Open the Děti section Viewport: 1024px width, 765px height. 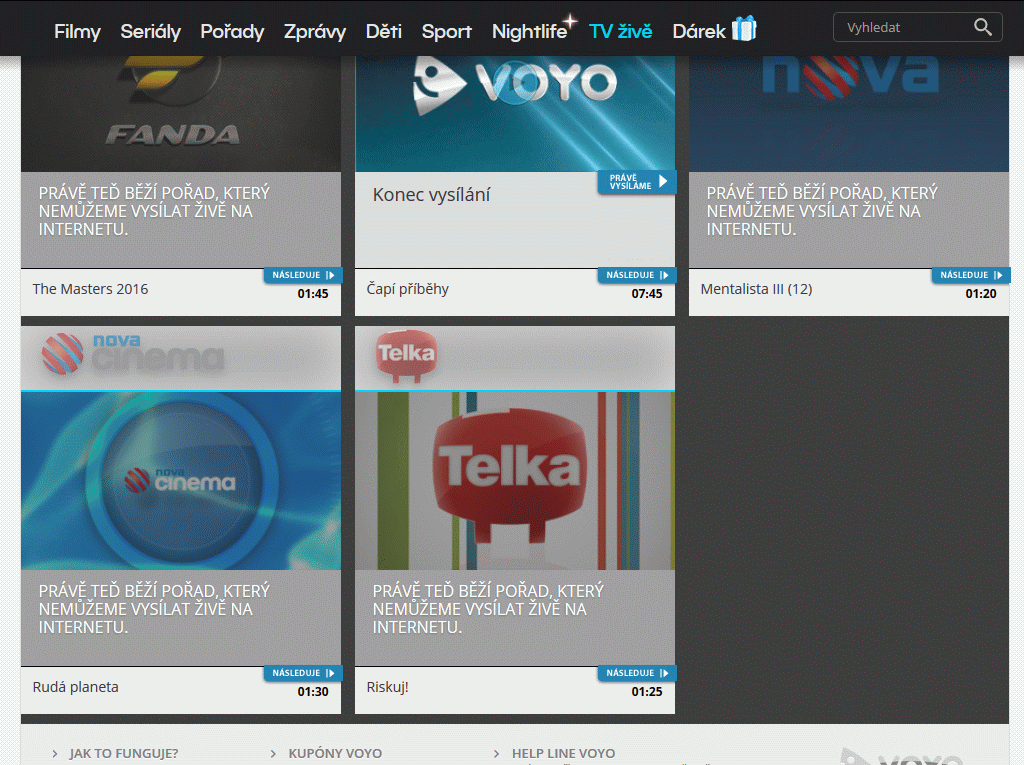pos(383,31)
